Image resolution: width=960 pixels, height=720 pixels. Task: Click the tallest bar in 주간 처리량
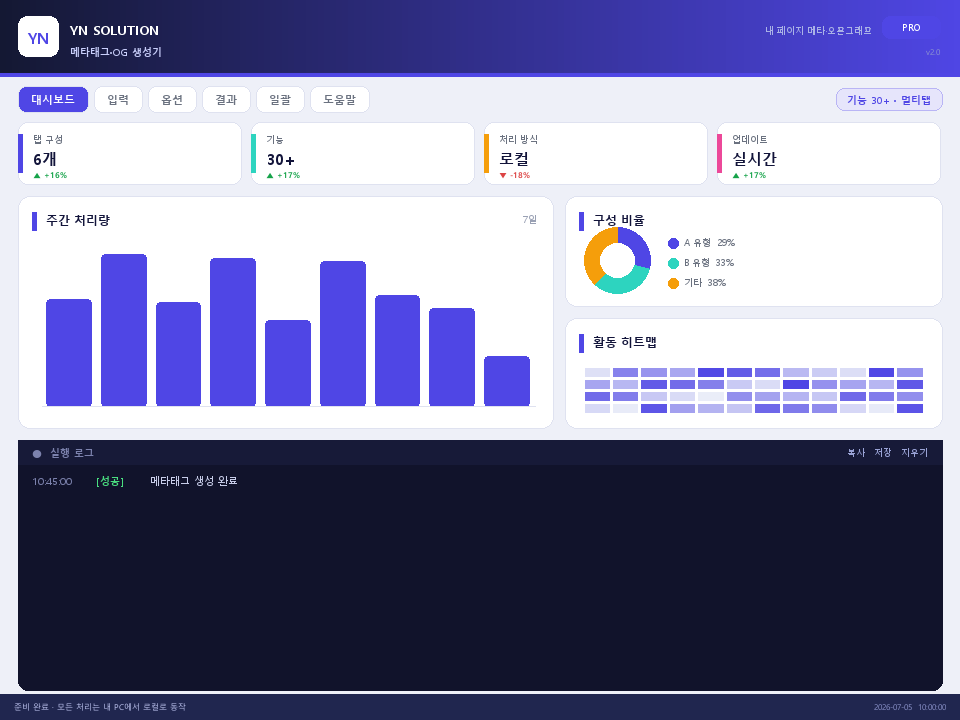coord(124,330)
